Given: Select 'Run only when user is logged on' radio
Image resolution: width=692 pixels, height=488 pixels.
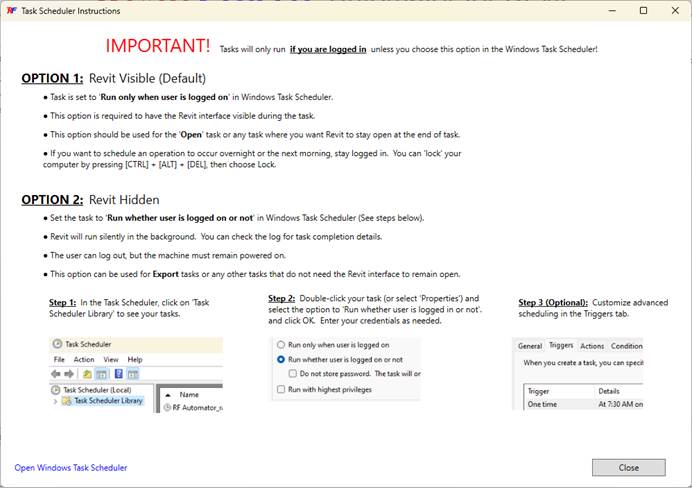Looking at the screenshot, I should 280,345.
